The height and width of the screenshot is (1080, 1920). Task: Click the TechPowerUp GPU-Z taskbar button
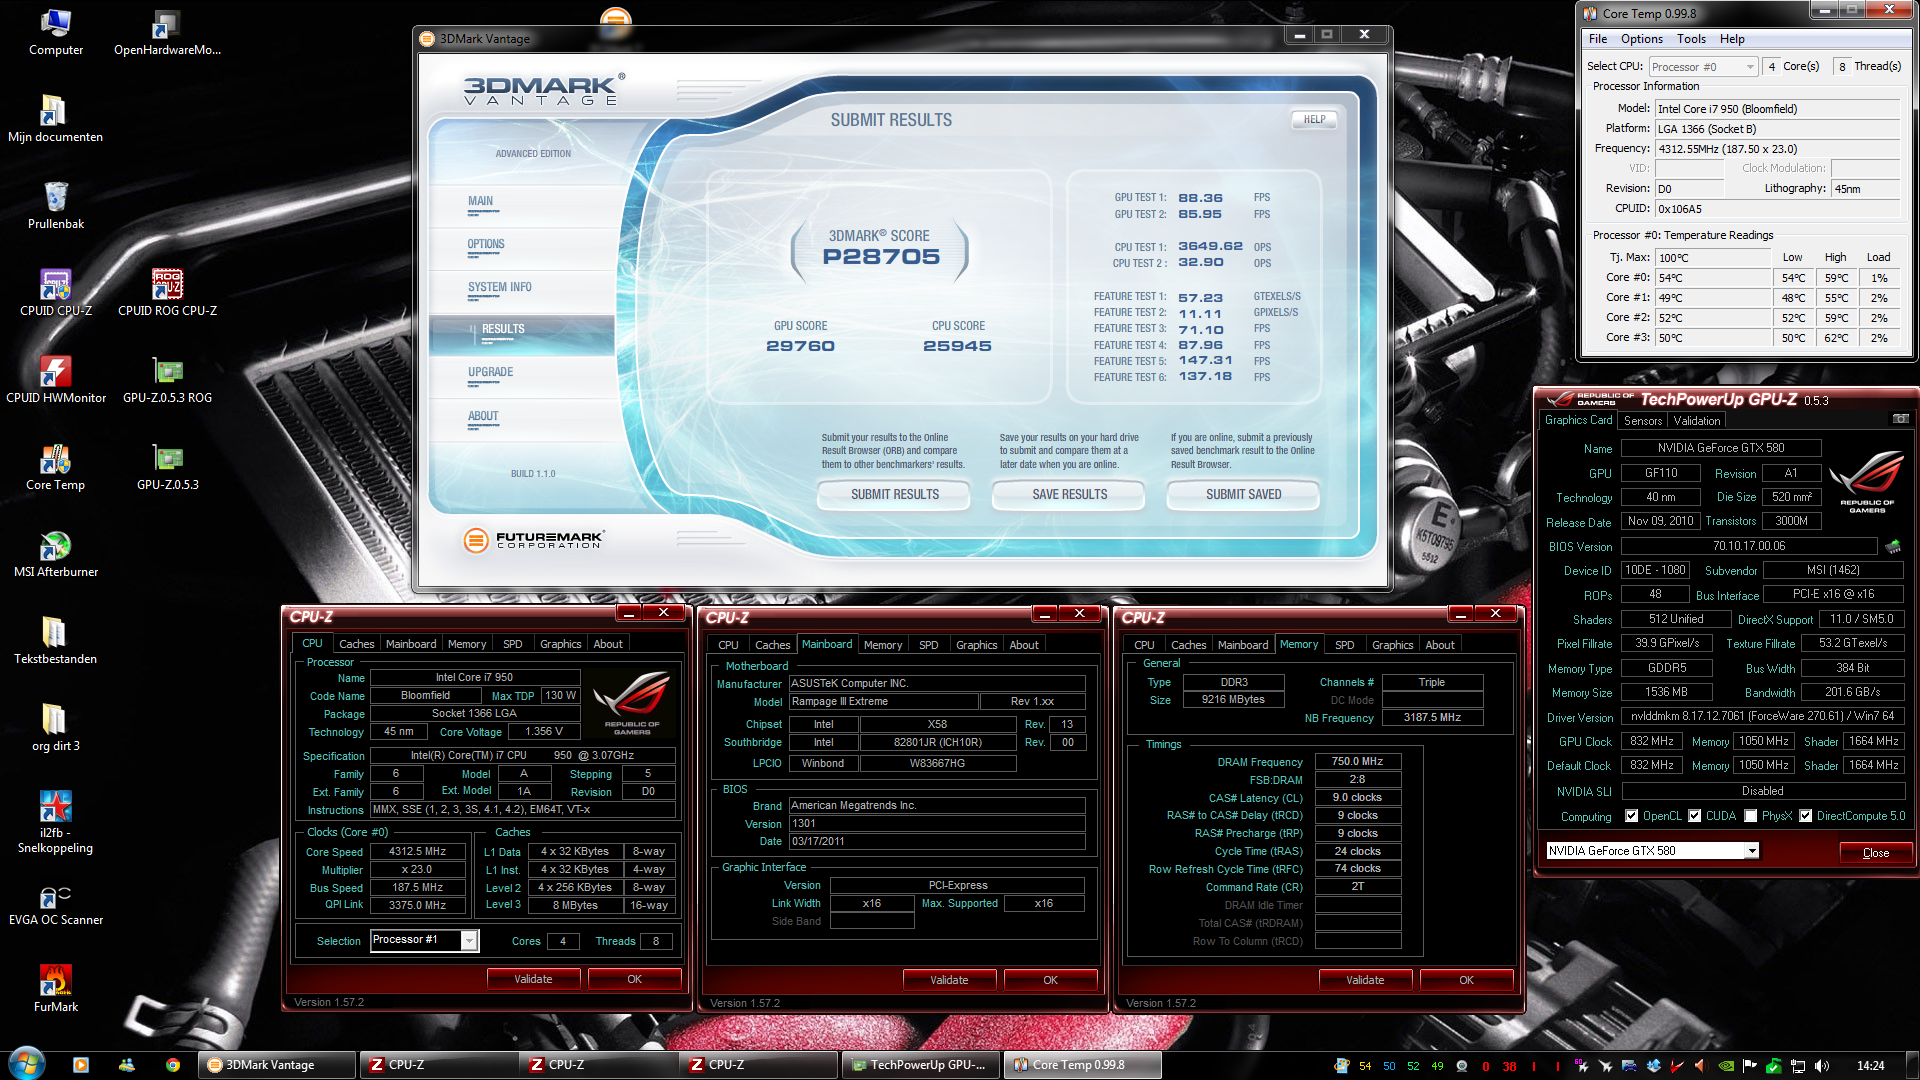pos(921,1065)
